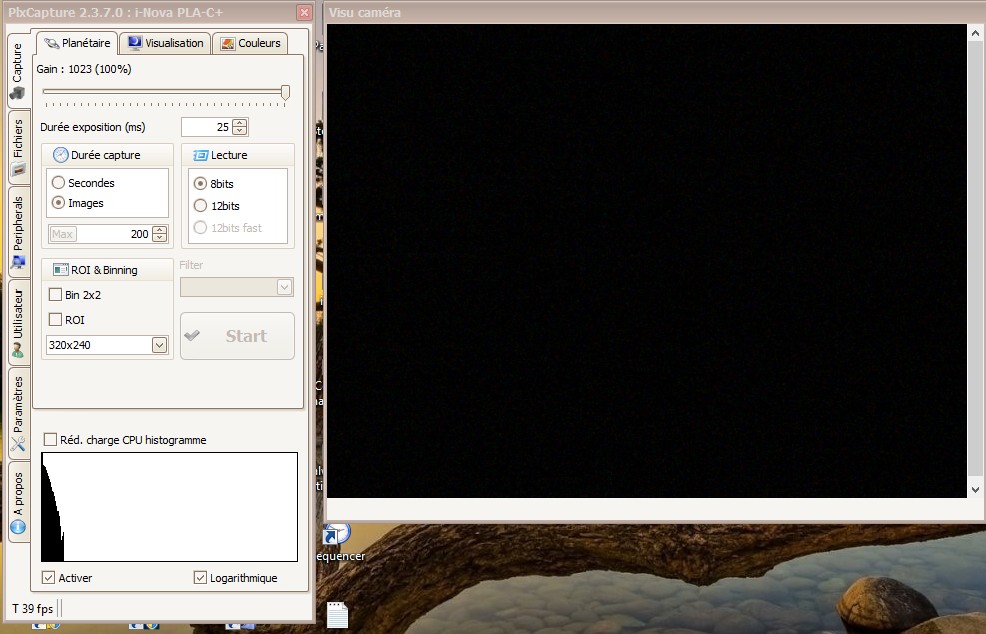Screen dimensions: 986x634
Task: Click the planet icon on Planétaire tab
Action: click(x=52, y=43)
